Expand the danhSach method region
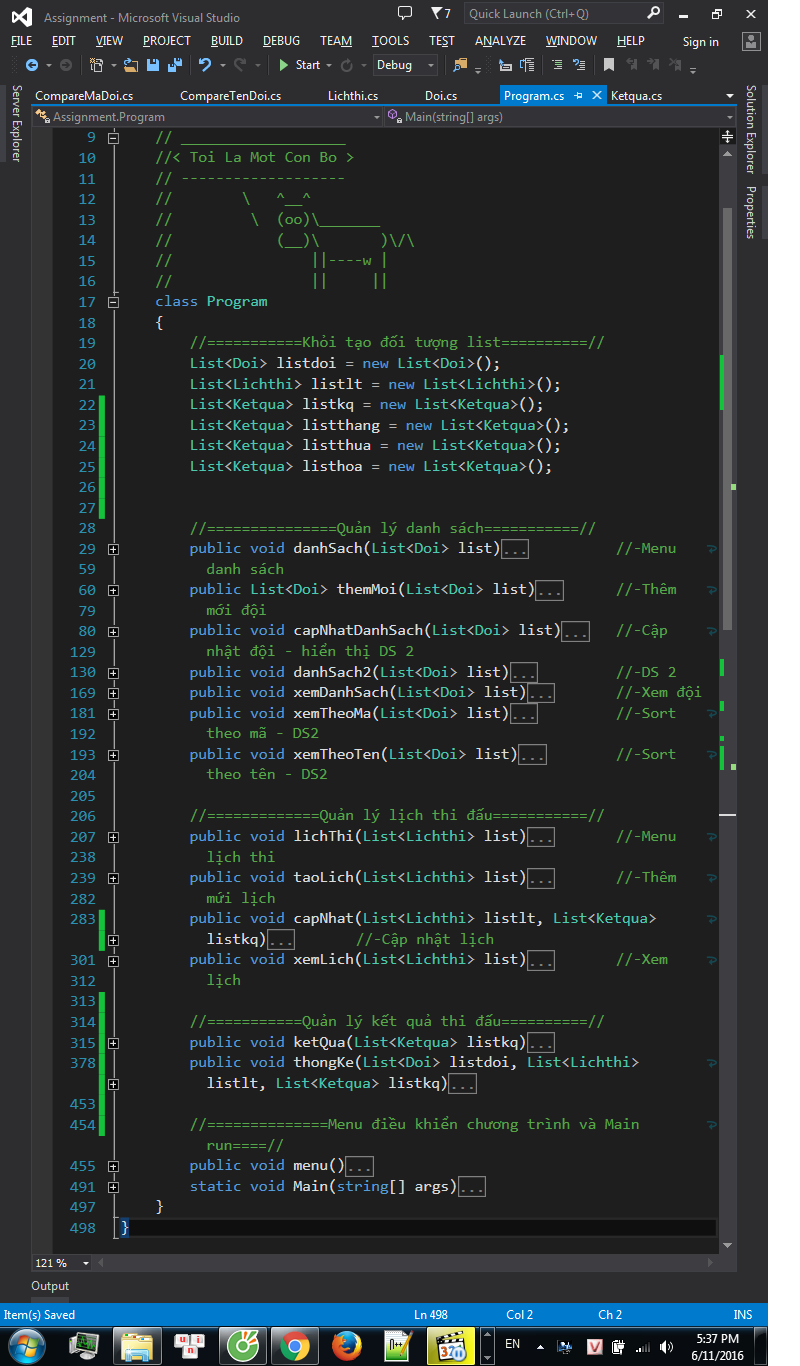Image resolution: width=800 pixels, height=1366 pixels. pos(113,548)
